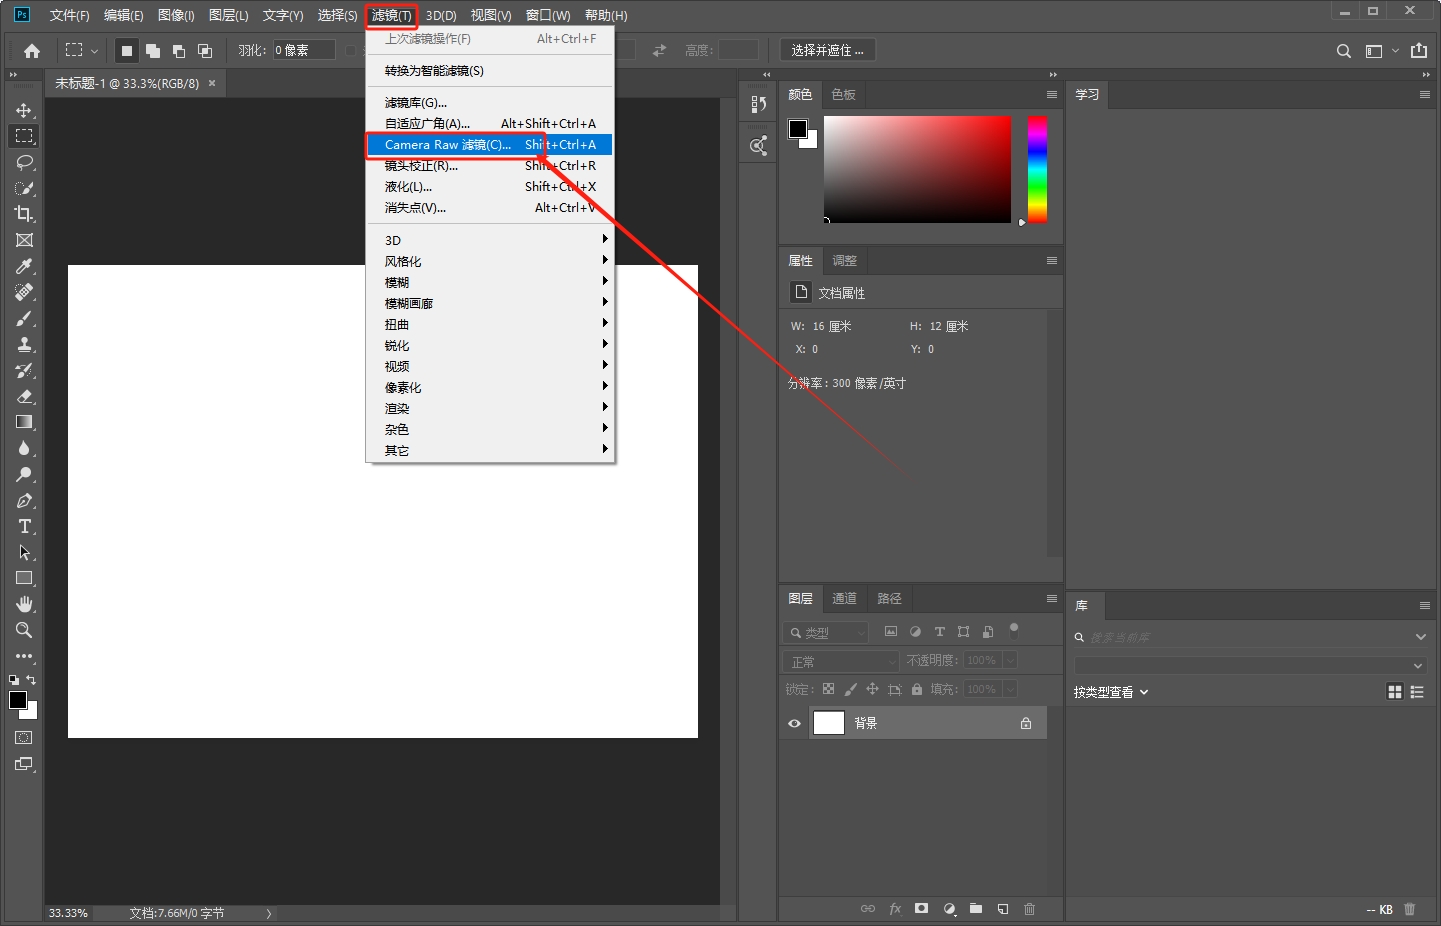Click the 选择并遮住 button
Viewport: 1441px width, 926px height.
pos(827,49)
